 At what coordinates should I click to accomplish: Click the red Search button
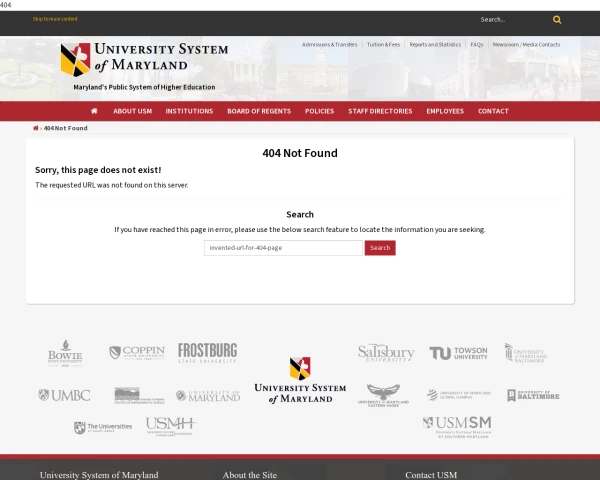(380, 248)
